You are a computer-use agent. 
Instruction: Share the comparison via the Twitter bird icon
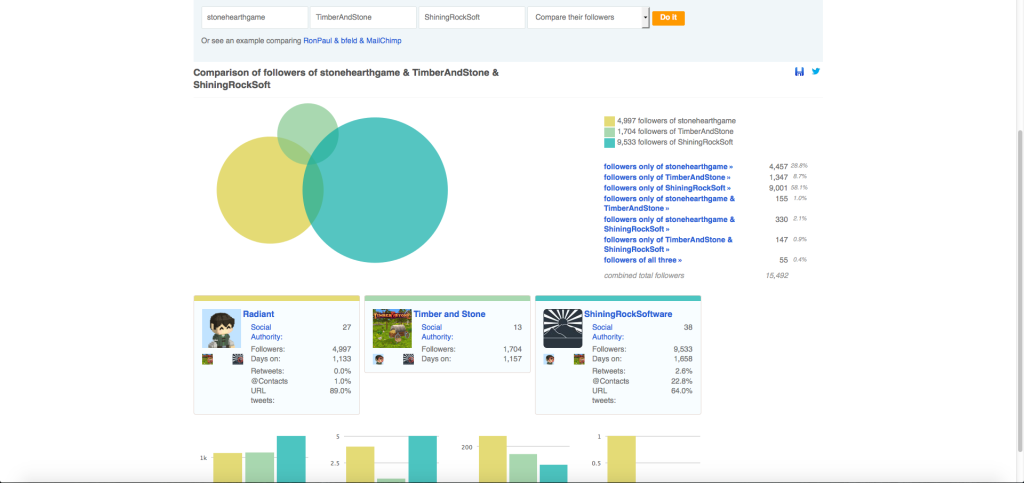point(816,71)
